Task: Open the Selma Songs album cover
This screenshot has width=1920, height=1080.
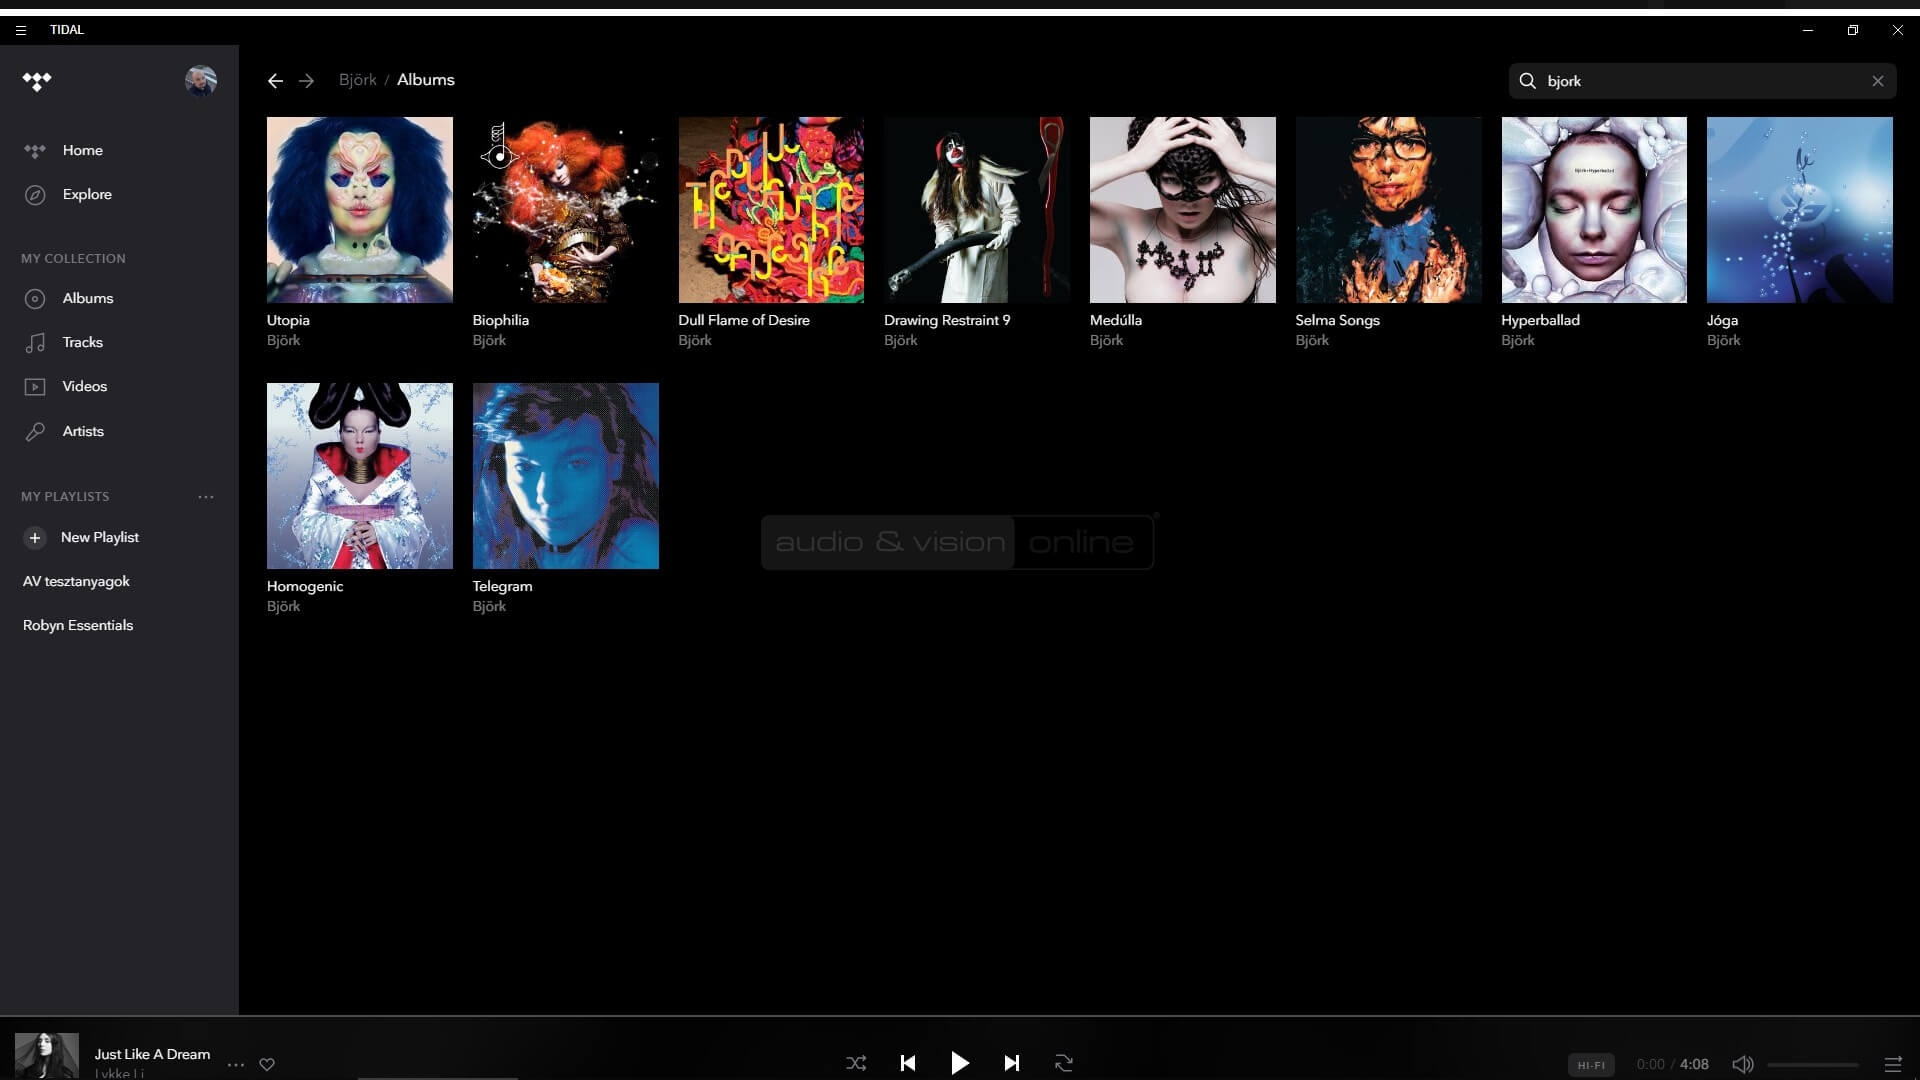Action: 1388,210
